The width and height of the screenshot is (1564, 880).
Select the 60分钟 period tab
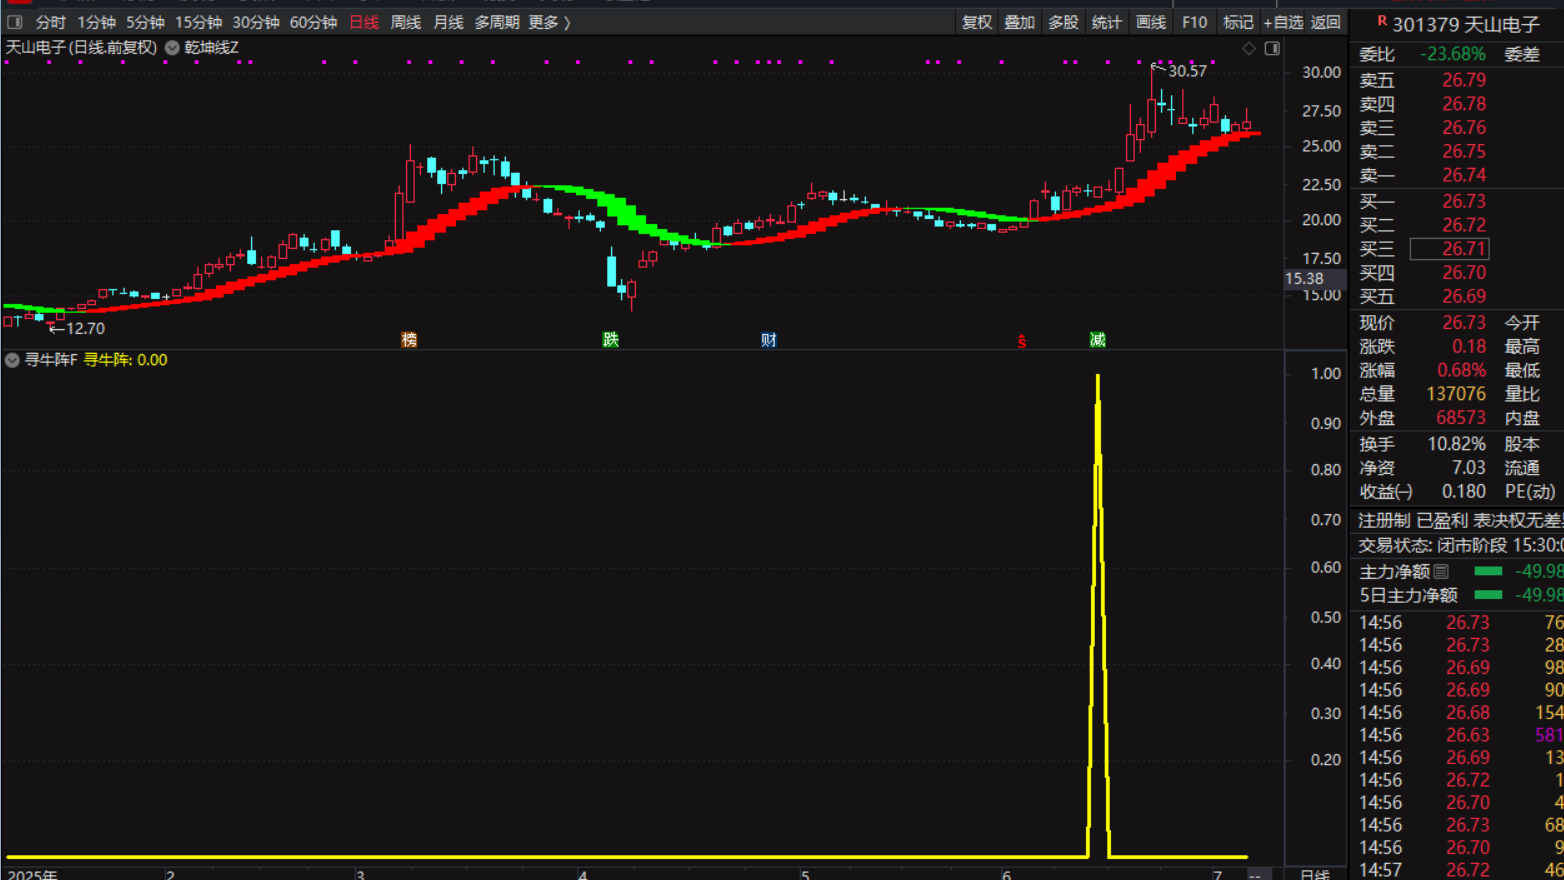(x=313, y=22)
